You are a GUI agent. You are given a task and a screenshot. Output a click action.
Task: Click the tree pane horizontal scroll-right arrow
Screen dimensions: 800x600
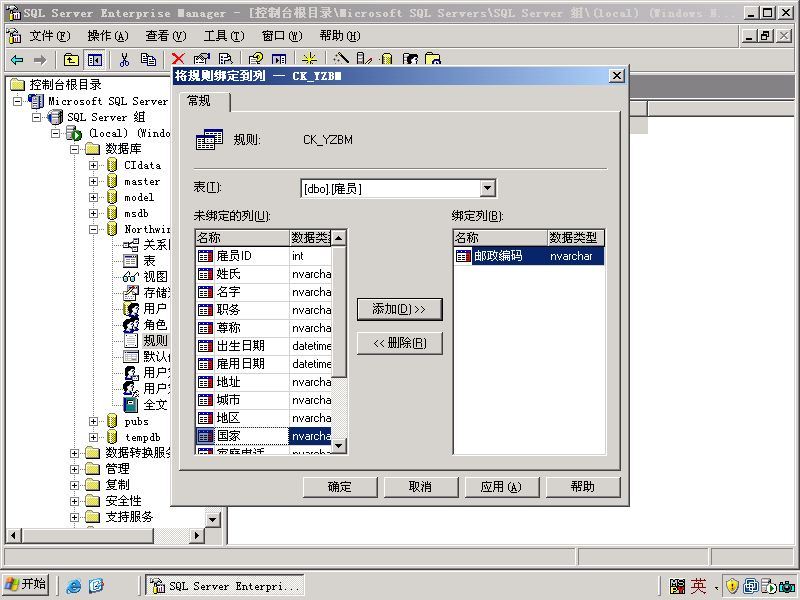[x=196, y=535]
